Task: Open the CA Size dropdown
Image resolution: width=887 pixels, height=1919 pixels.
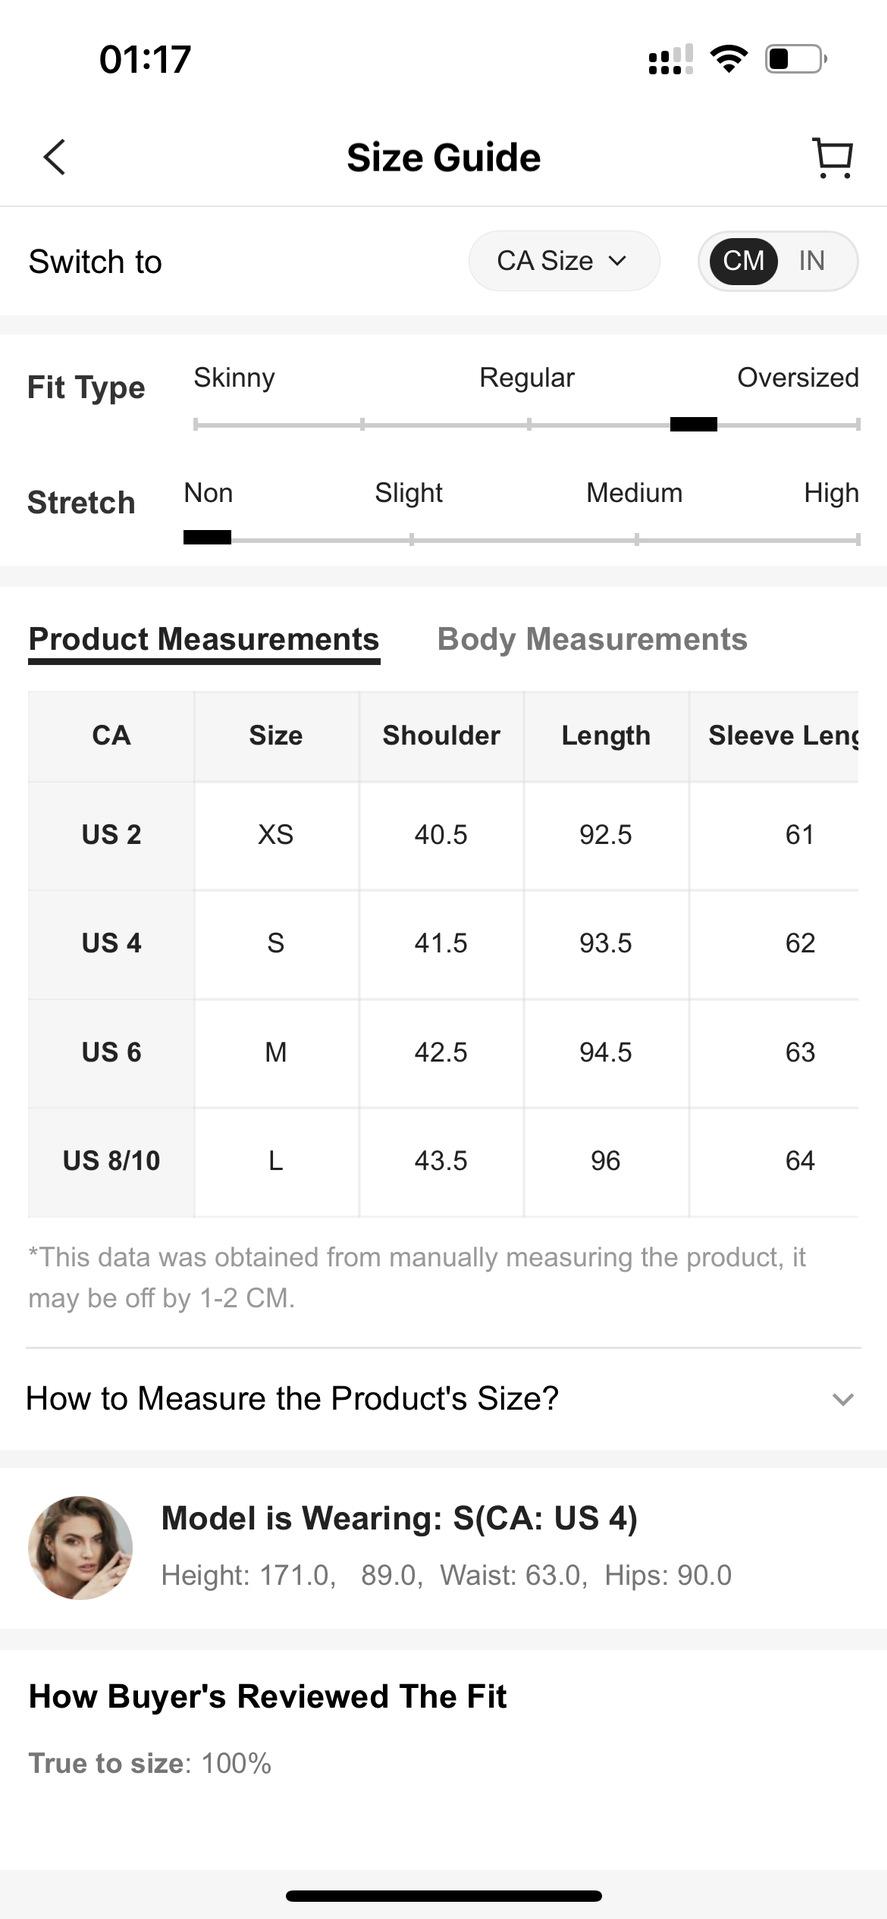Action: point(563,261)
